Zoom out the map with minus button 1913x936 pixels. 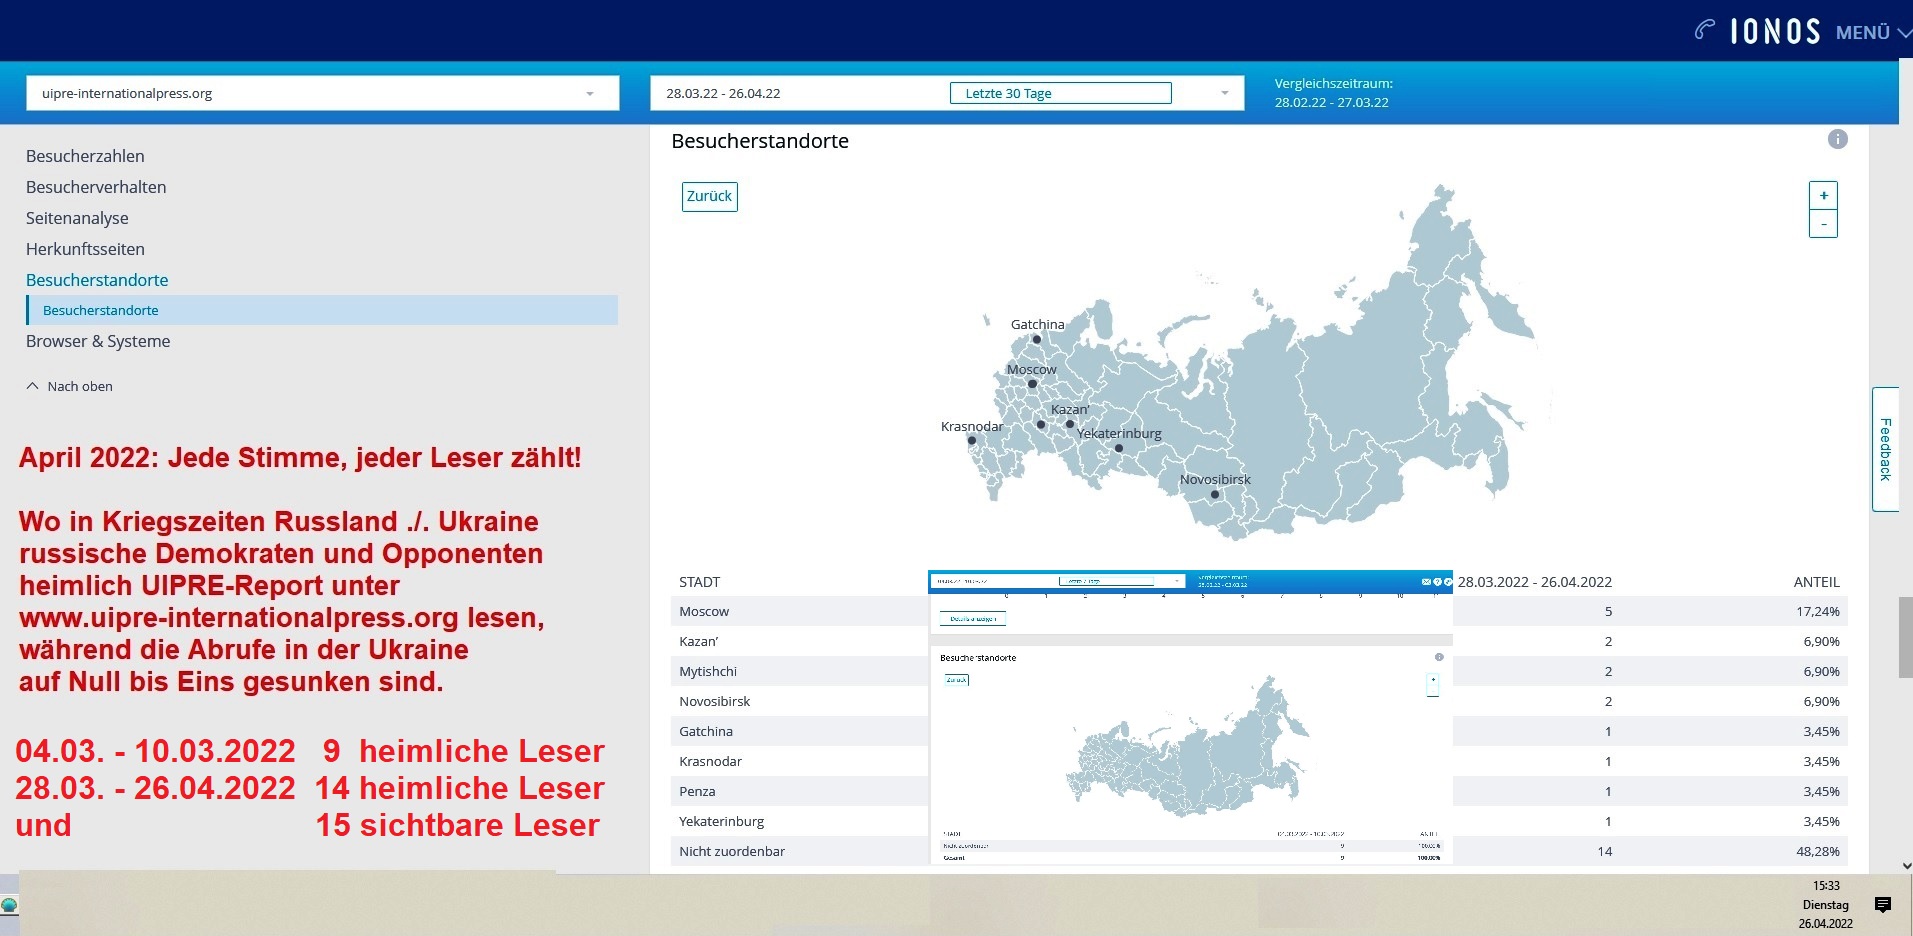click(1823, 225)
